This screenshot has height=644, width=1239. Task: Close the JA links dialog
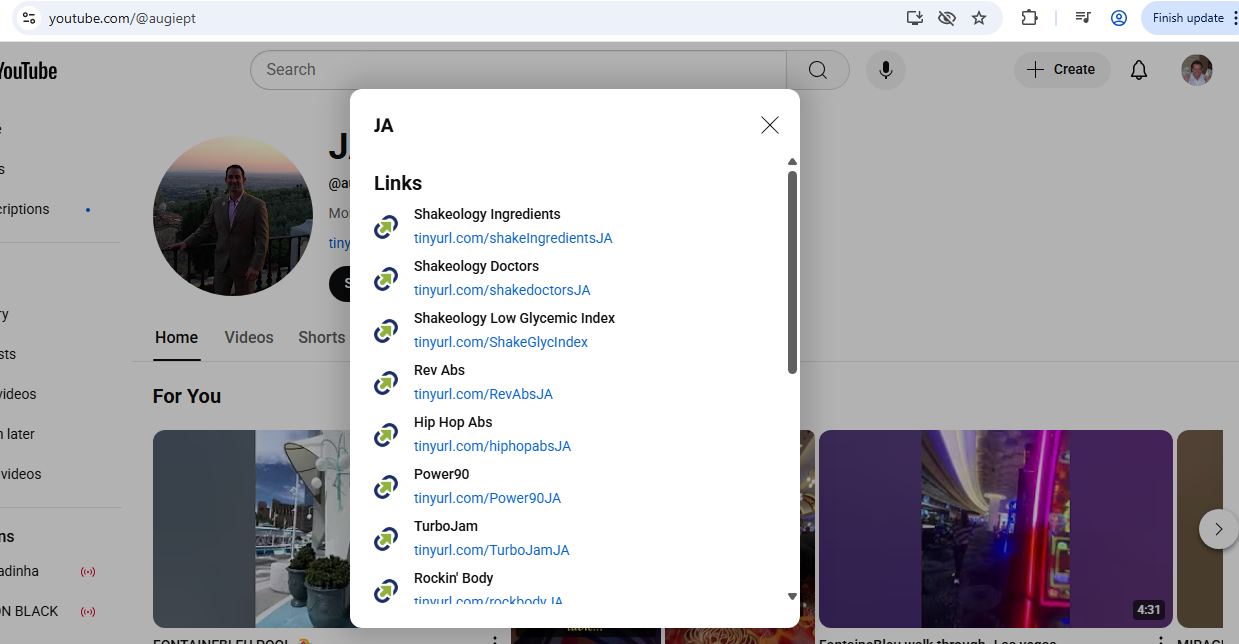coord(769,125)
